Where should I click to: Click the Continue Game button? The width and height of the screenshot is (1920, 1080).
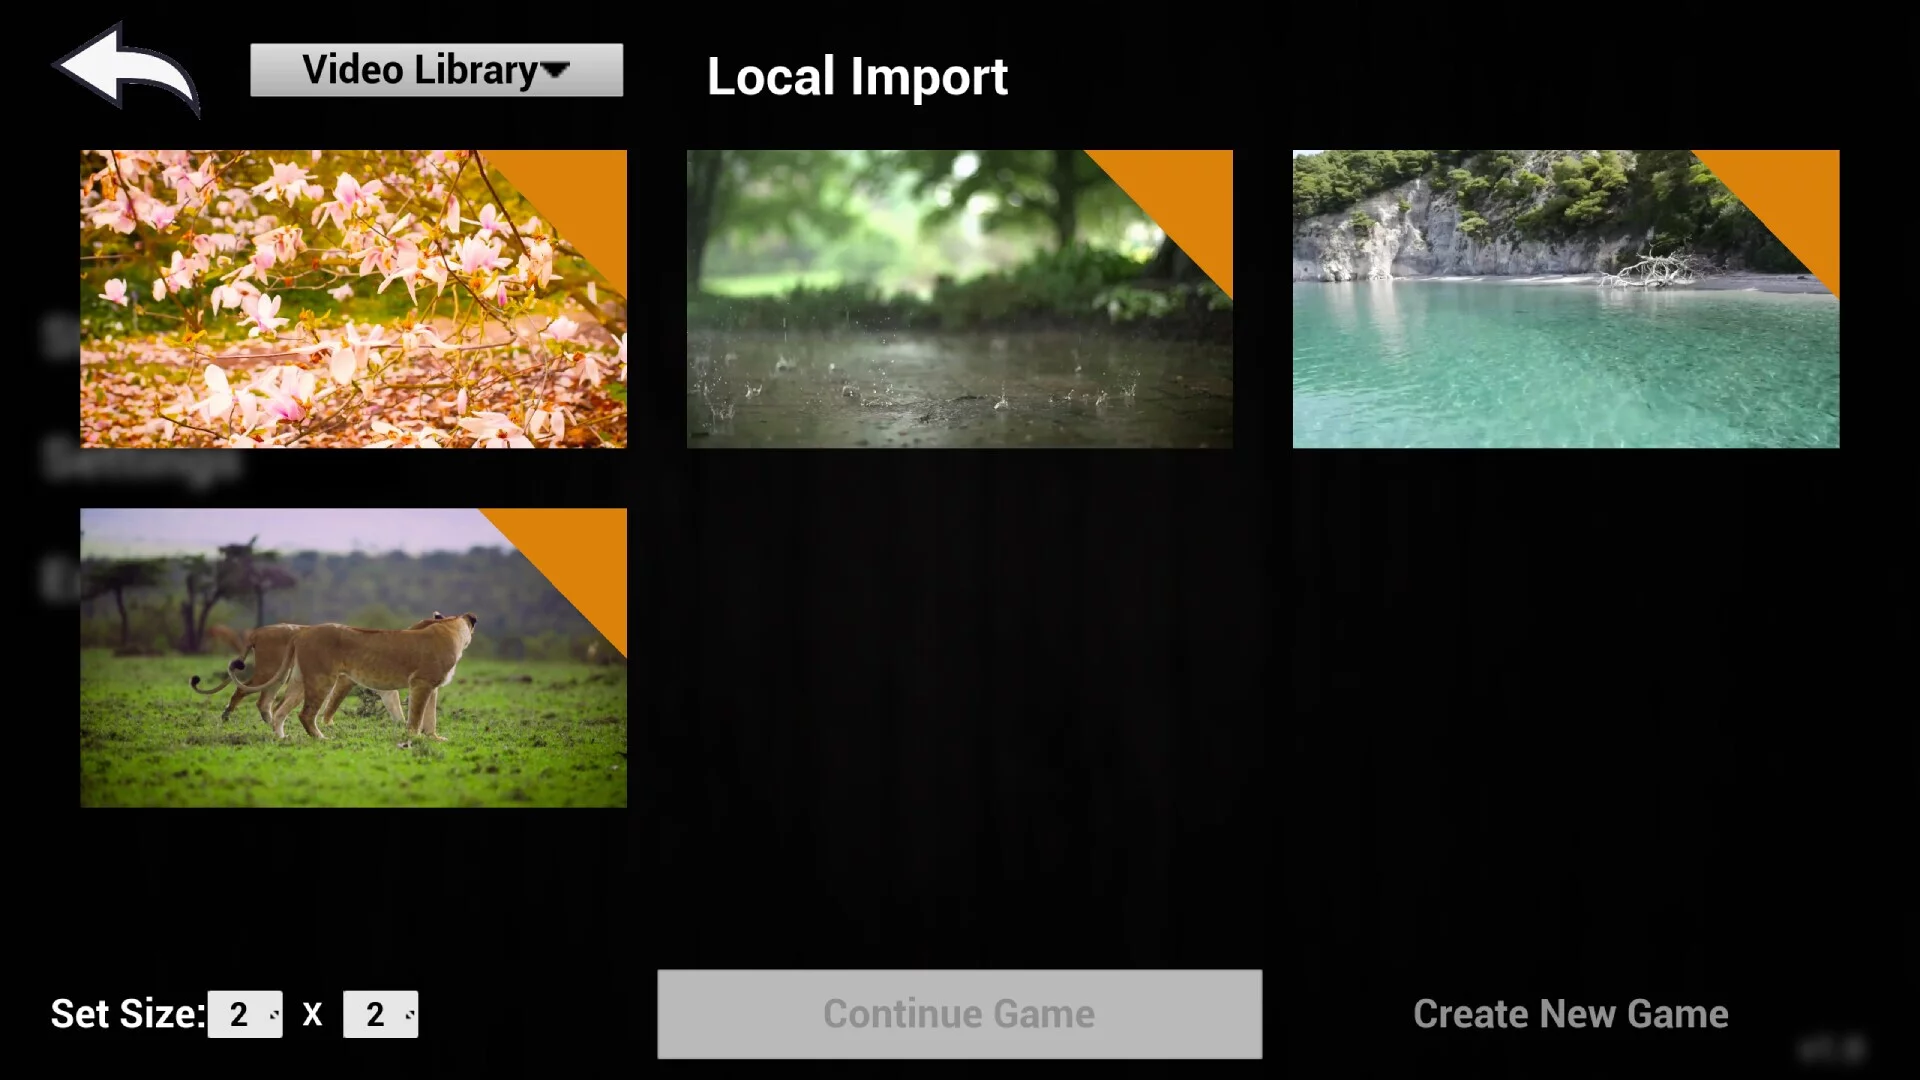coord(959,1014)
